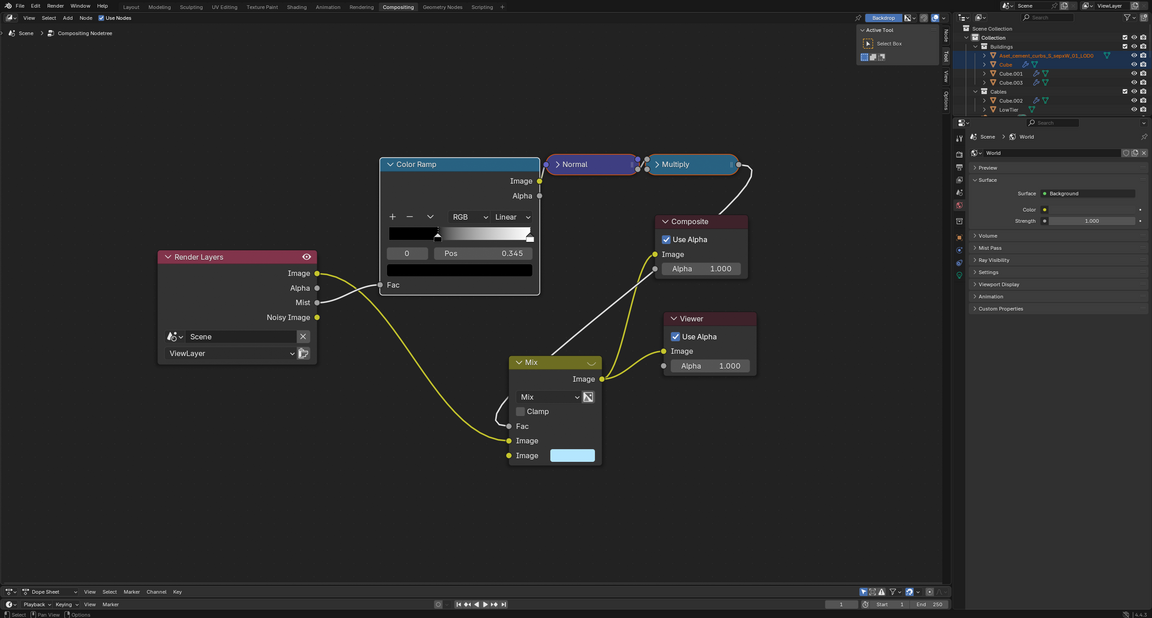Viewport: 1152px width, 618px height.
Task: Open Output properties tab in Properties editor
Action: click(x=959, y=167)
